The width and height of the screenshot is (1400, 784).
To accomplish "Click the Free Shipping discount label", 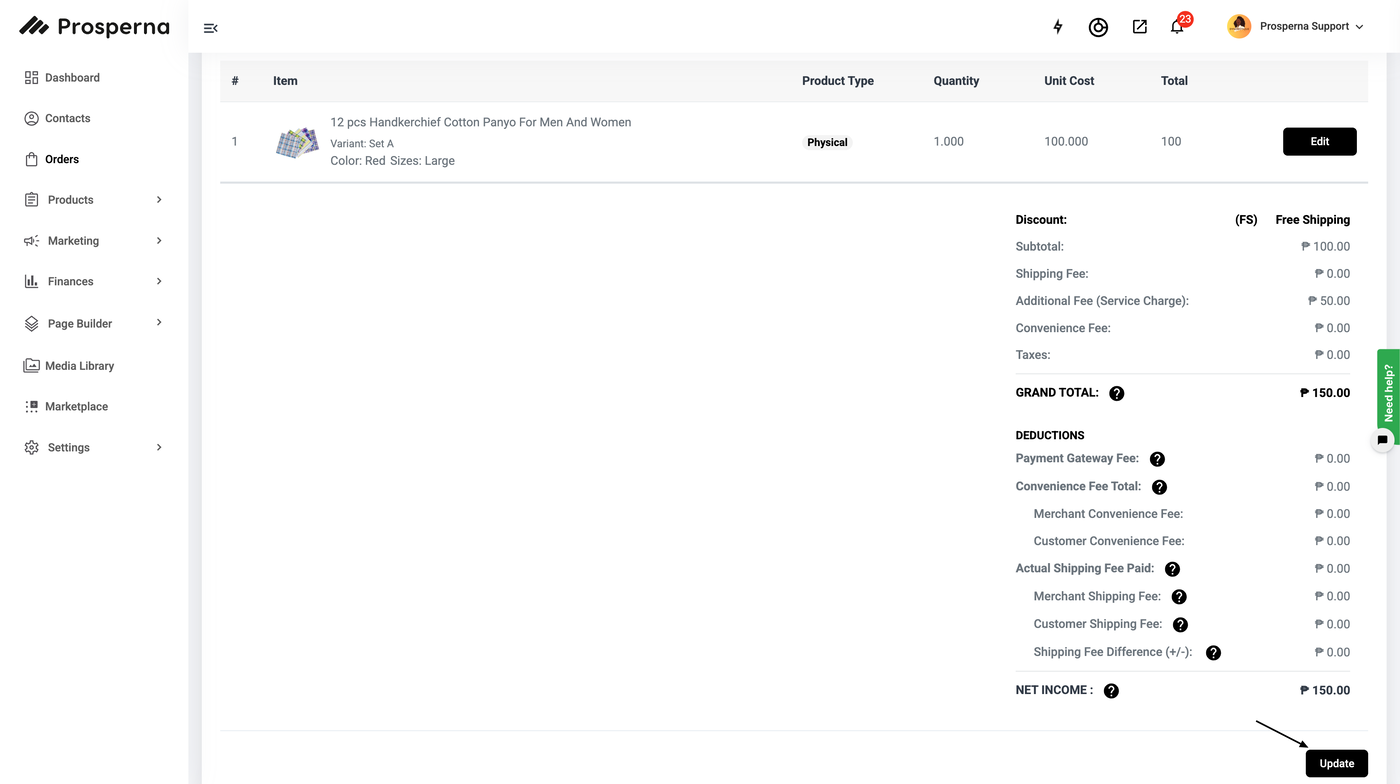I will pyautogui.click(x=1312, y=220).
